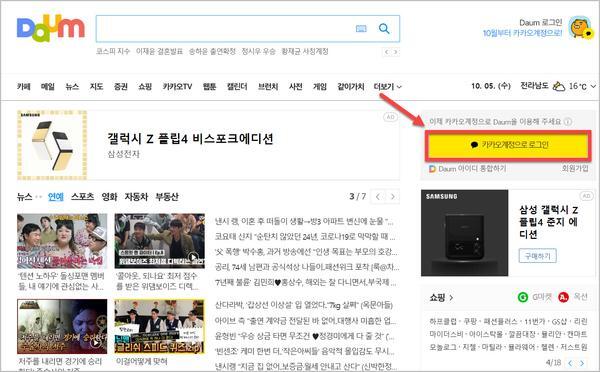Click the date text 10. 05. (수)
Image resolution: width=600 pixels, height=372 pixels.
(491, 86)
